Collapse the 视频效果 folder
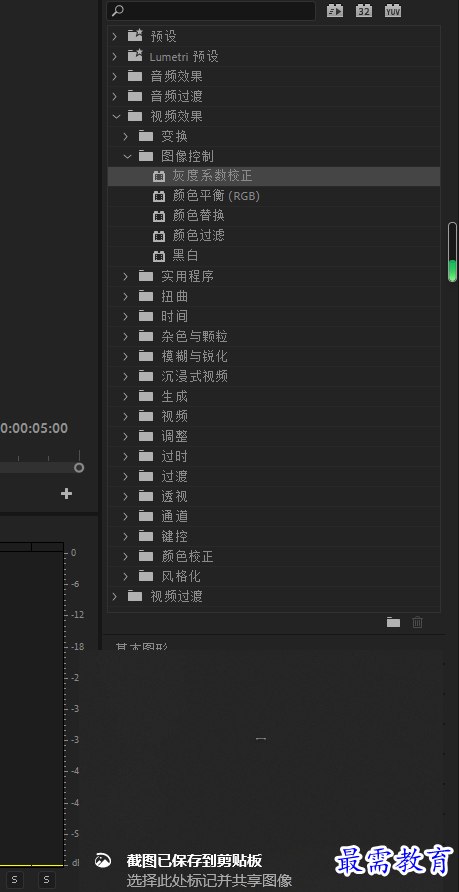459x892 pixels. (116, 117)
